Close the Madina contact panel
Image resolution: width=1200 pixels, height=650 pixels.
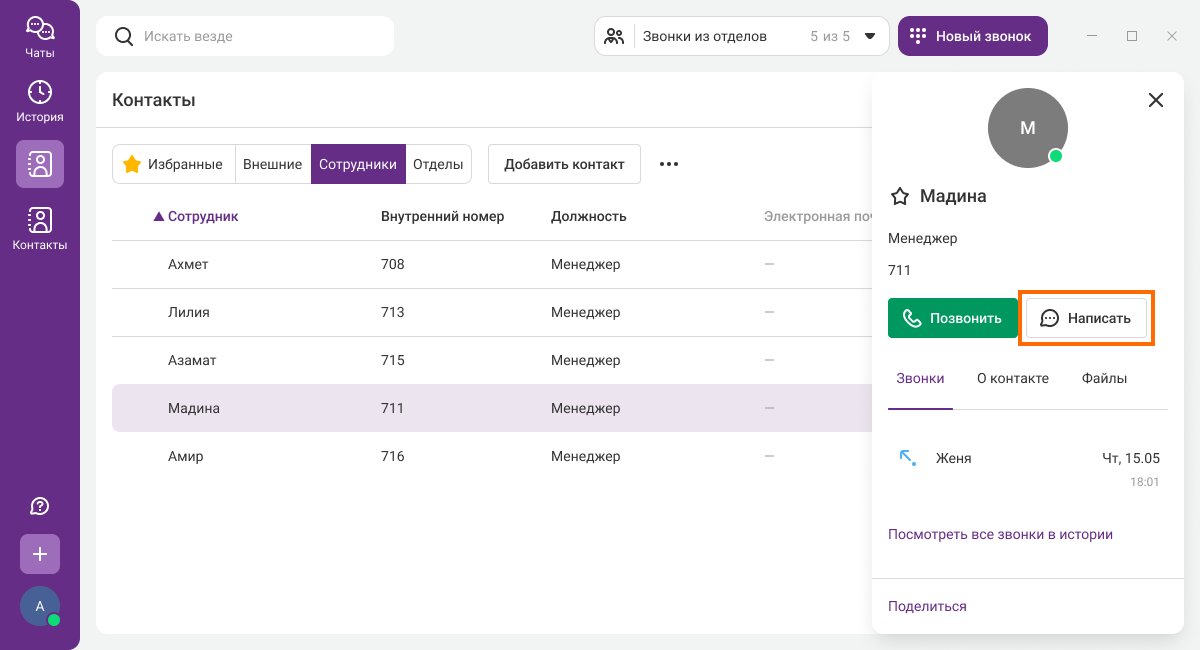[x=1156, y=100]
